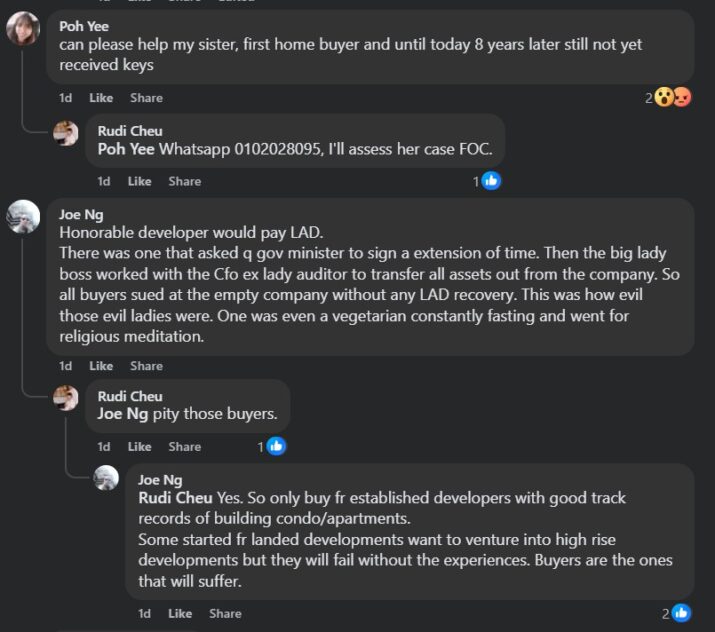Click Rudi Cheu's avatar in first reply

(66, 134)
